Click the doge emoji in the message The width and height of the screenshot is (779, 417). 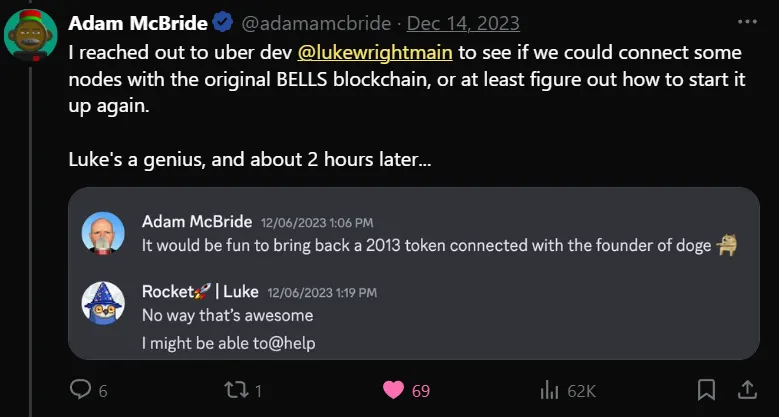(726, 246)
